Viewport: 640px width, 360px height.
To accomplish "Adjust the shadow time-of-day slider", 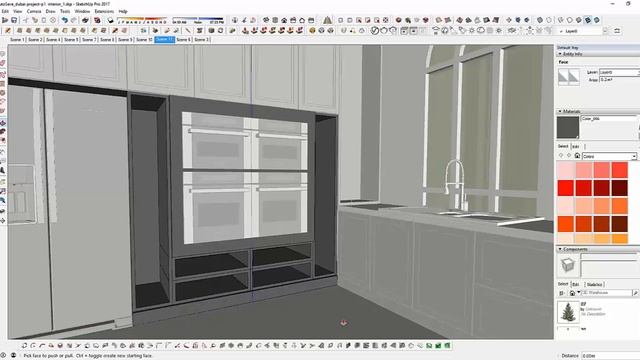I will pyautogui.click(x=198, y=20).
